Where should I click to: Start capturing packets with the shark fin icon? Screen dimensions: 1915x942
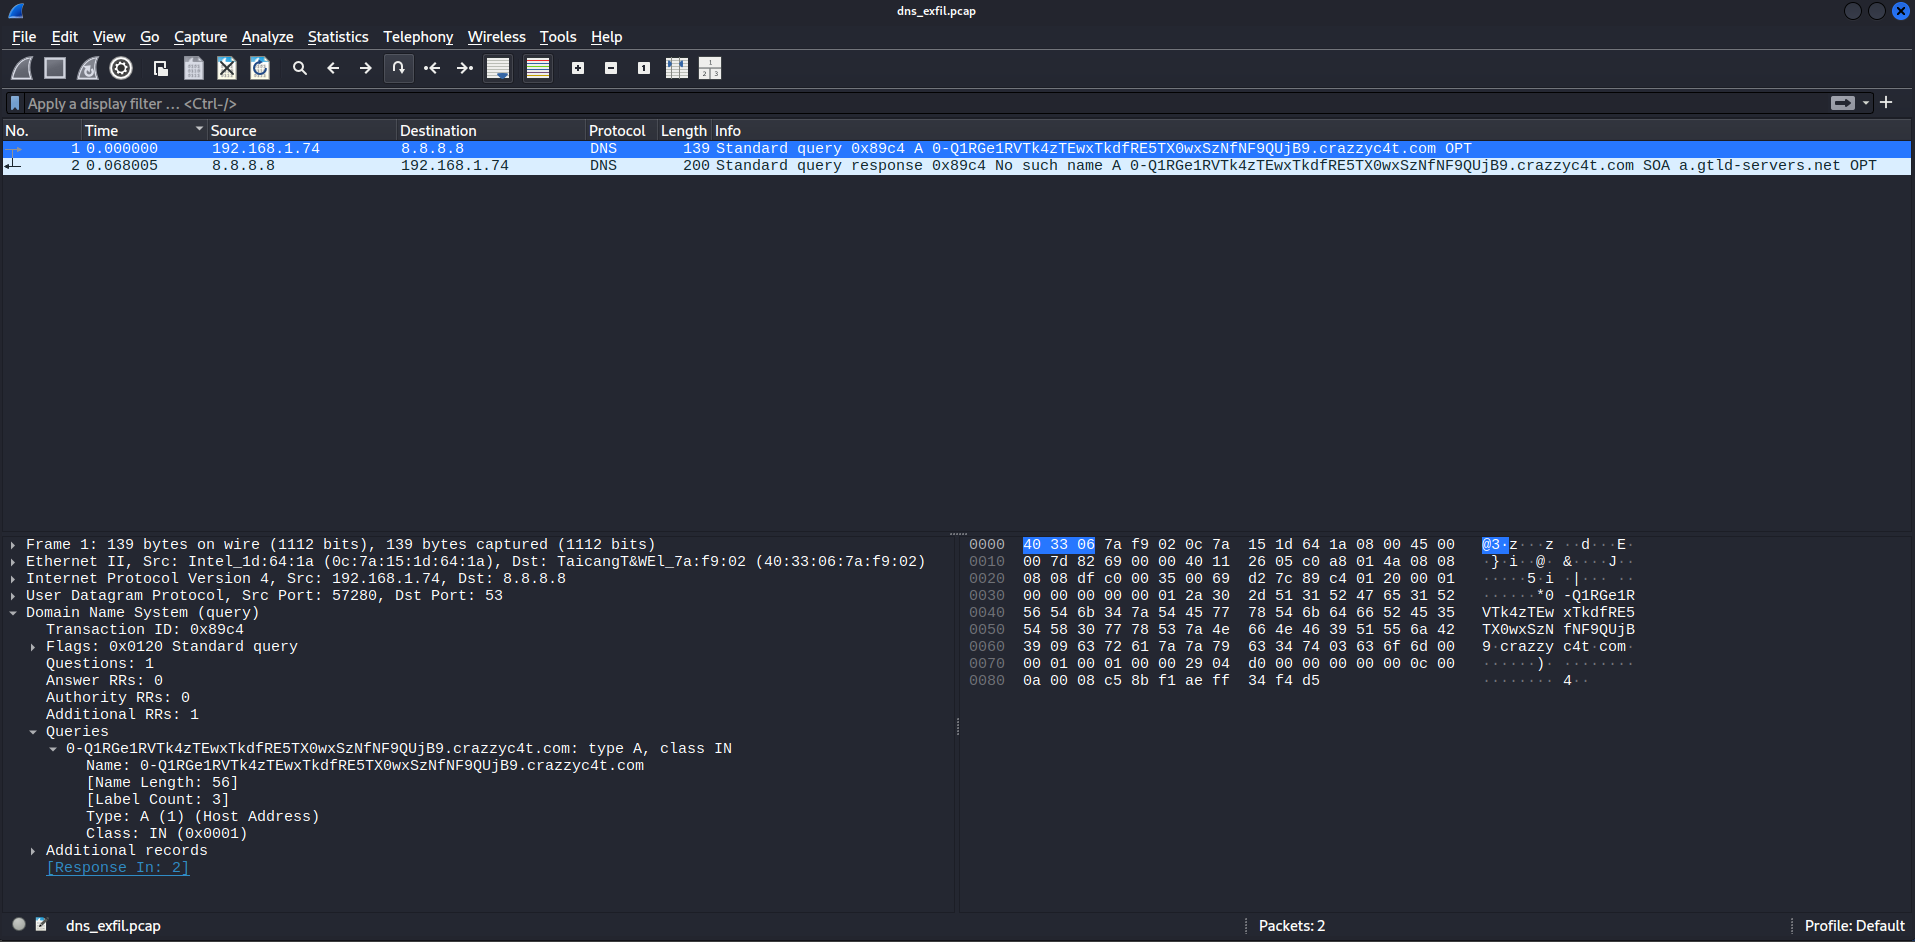22,68
